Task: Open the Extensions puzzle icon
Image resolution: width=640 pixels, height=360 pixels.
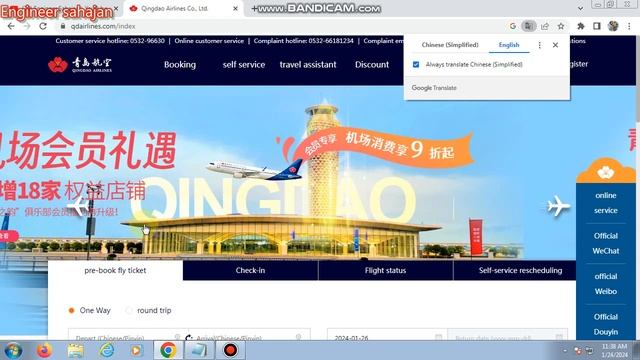Action: pos(580,26)
